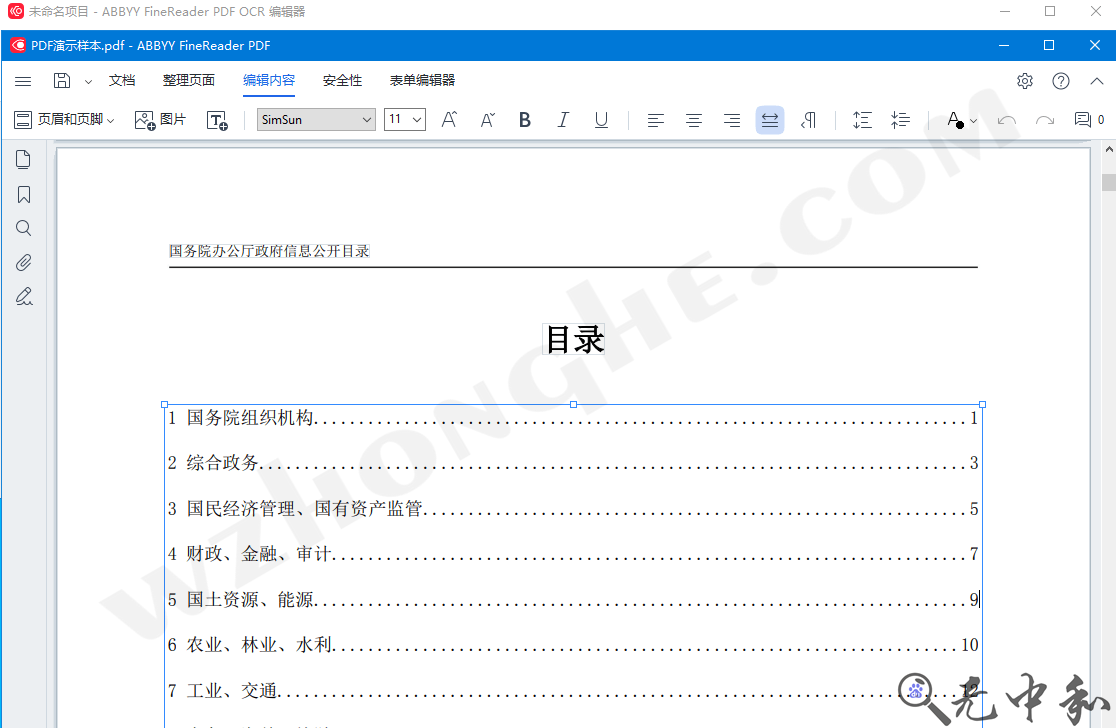Select the add text block tool
The image size is (1116, 728).
[217, 119]
